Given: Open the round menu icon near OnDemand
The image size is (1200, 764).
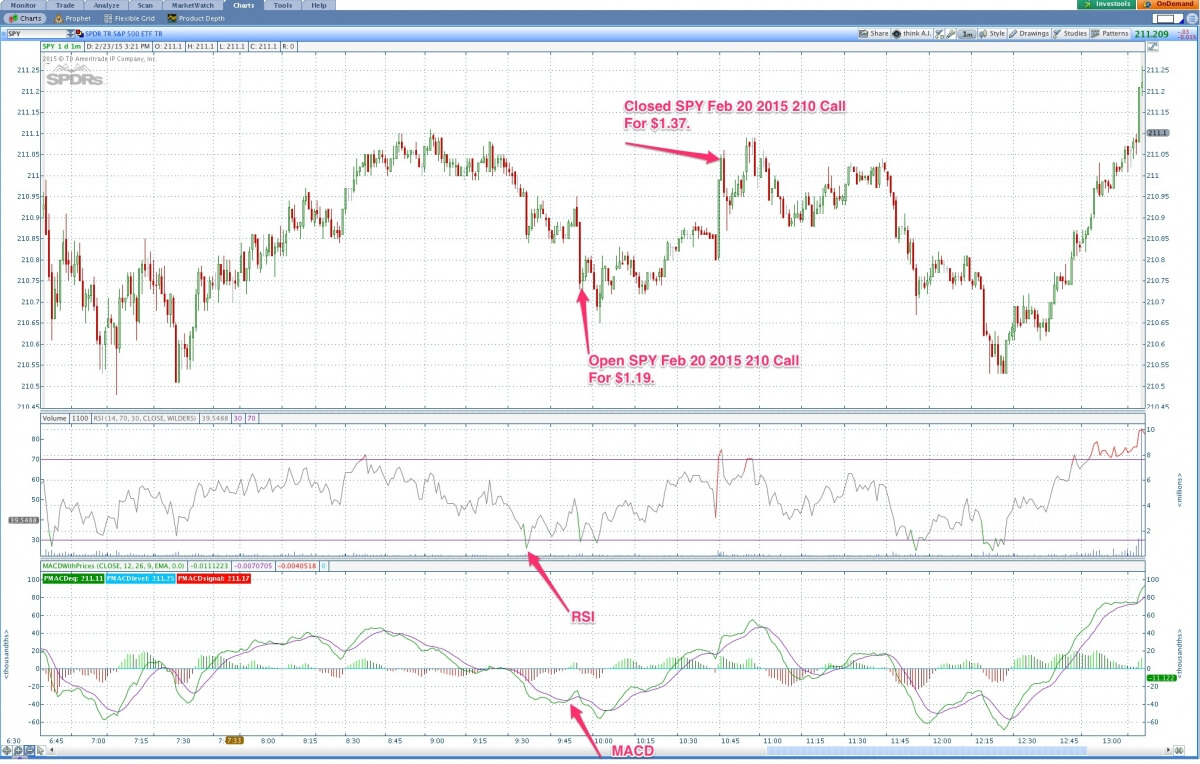Looking at the screenshot, I should click(1190, 19).
